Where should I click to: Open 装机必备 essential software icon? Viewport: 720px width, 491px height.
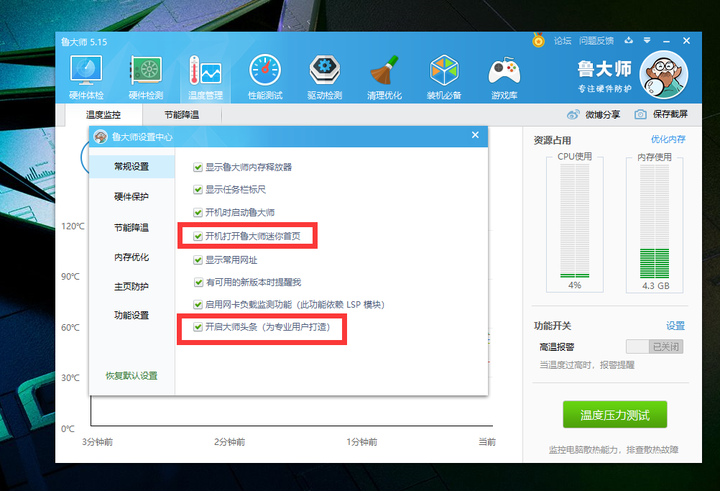pos(444,76)
